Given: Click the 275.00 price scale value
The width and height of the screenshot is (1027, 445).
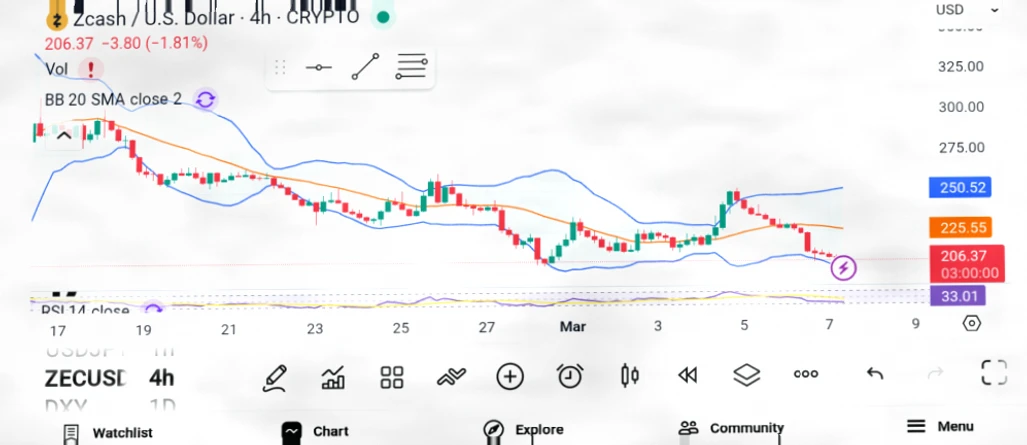Looking at the screenshot, I should click(x=961, y=148).
